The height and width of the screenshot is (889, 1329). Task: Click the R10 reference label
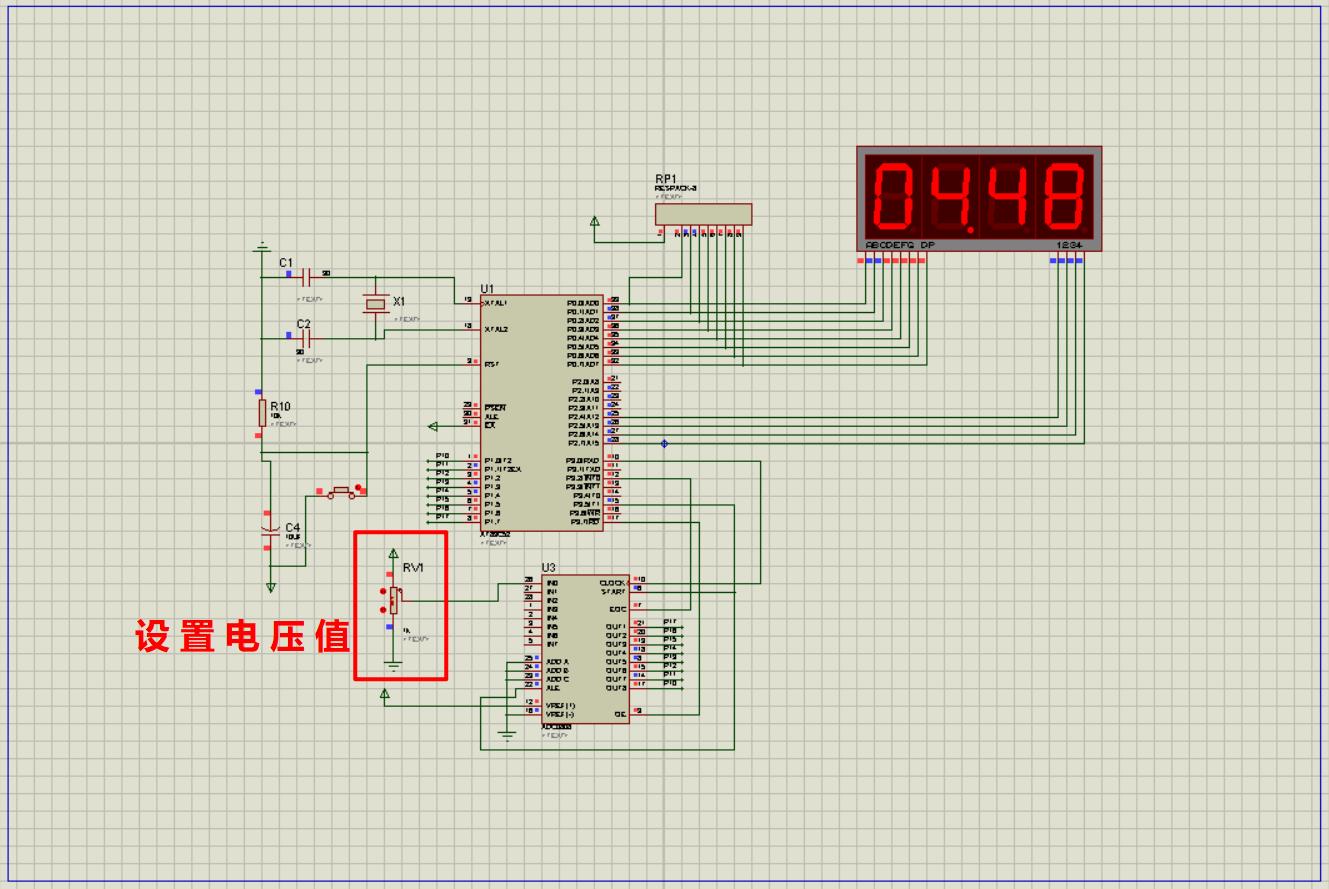tap(281, 406)
